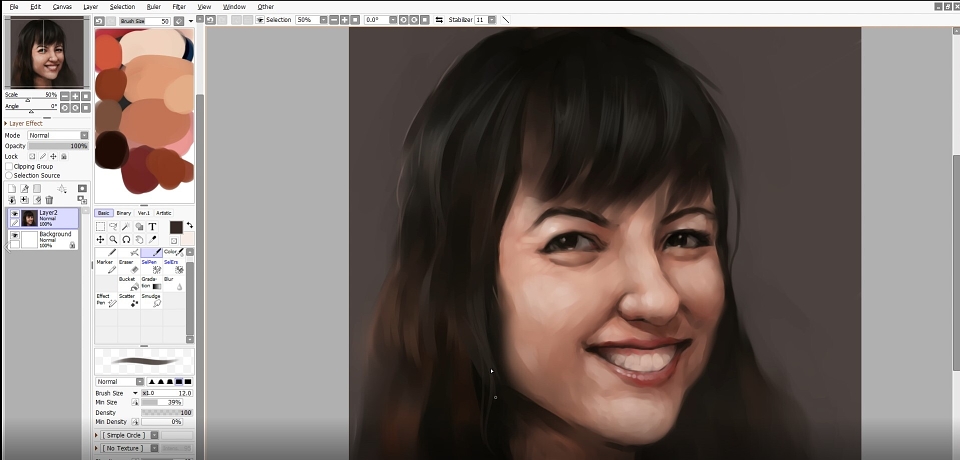
Task: Open the rotation angle 0.0° dropdown
Action: point(393,20)
